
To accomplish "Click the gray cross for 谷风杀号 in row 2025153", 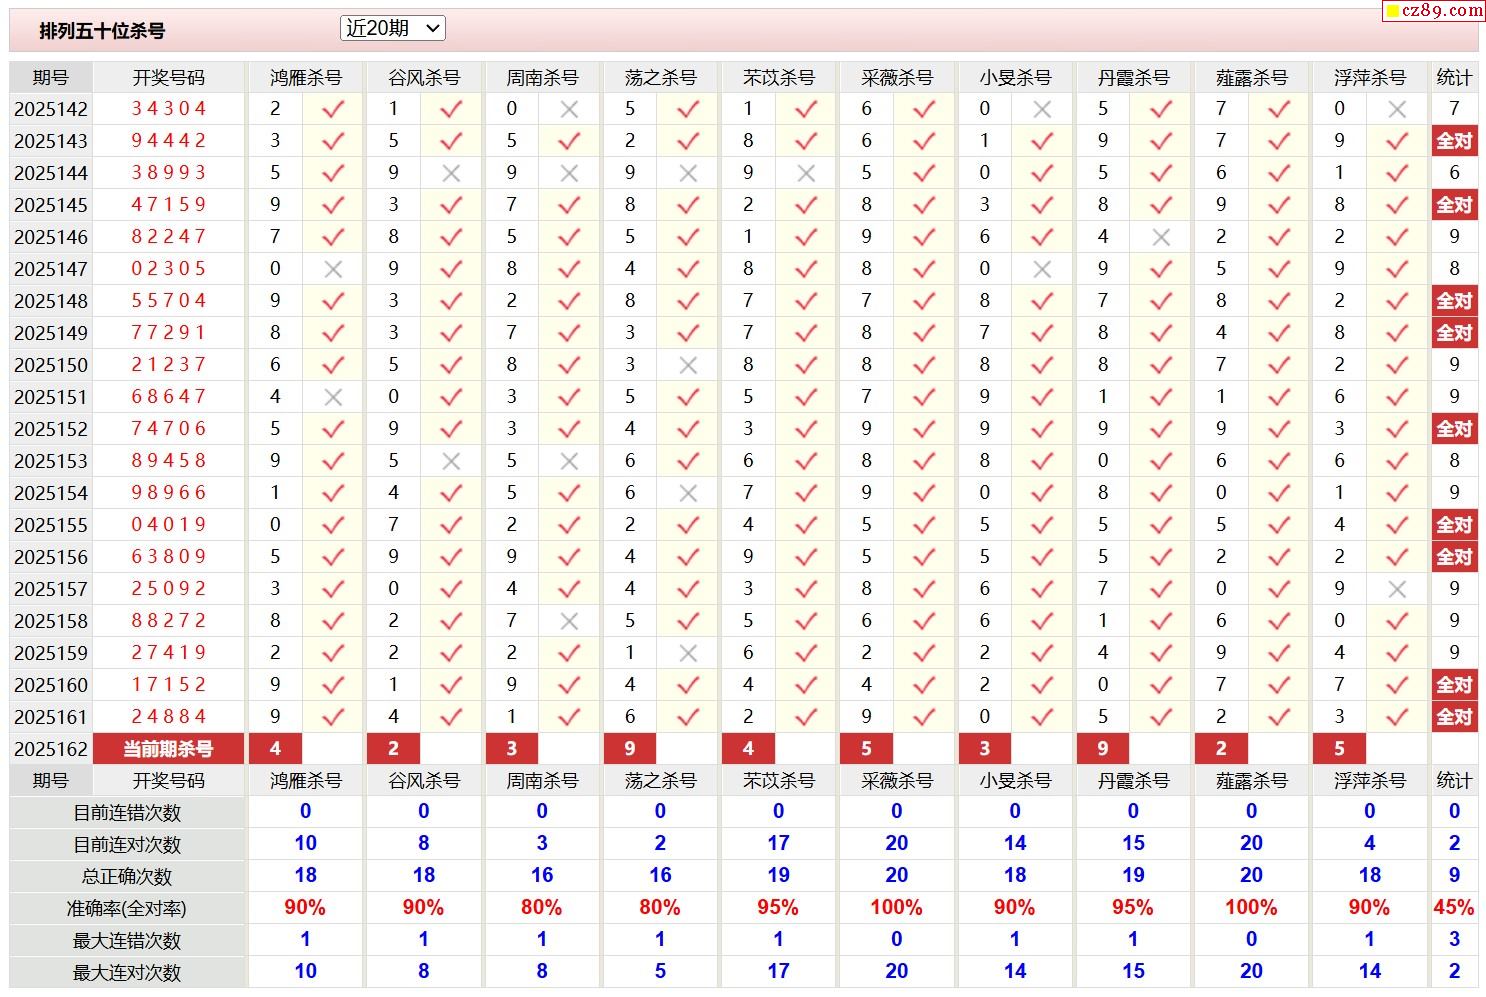I will pyautogui.click(x=451, y=461).
